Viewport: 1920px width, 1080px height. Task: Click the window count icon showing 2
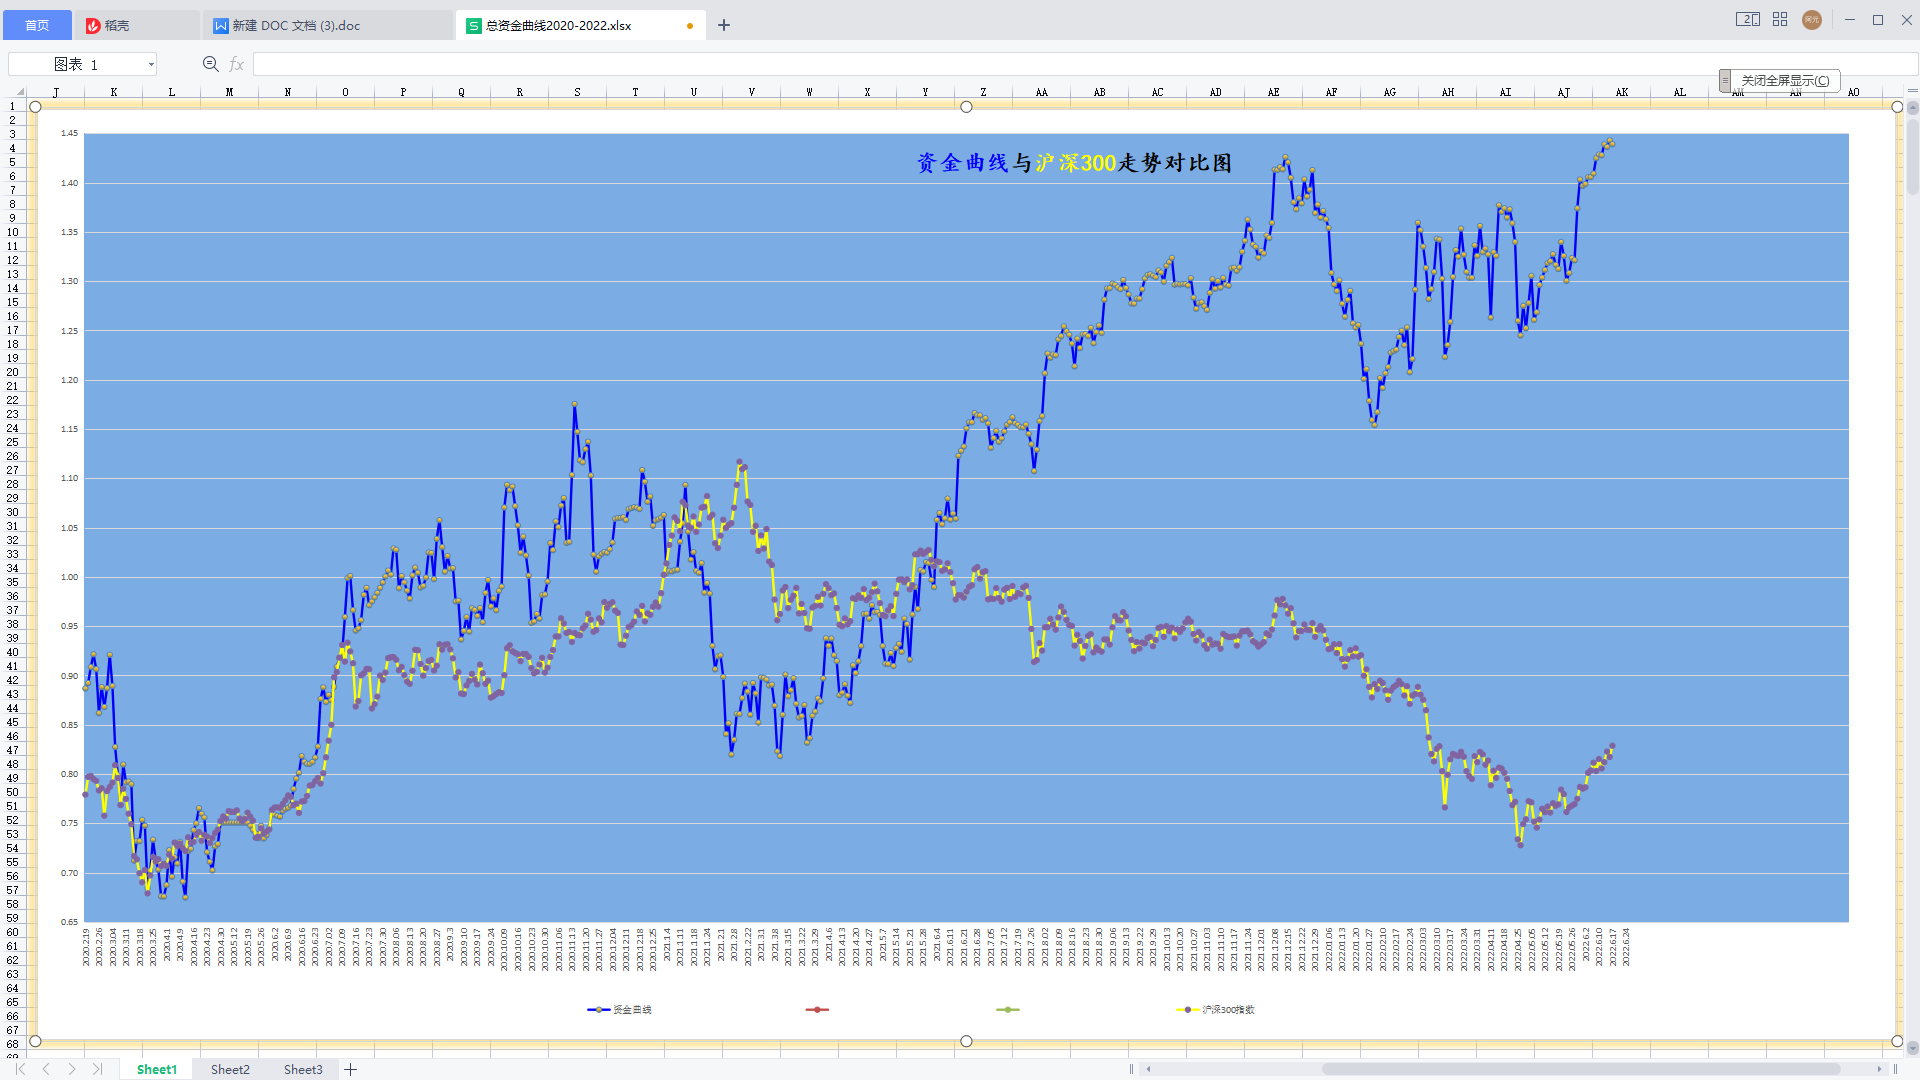(1747, 20)
